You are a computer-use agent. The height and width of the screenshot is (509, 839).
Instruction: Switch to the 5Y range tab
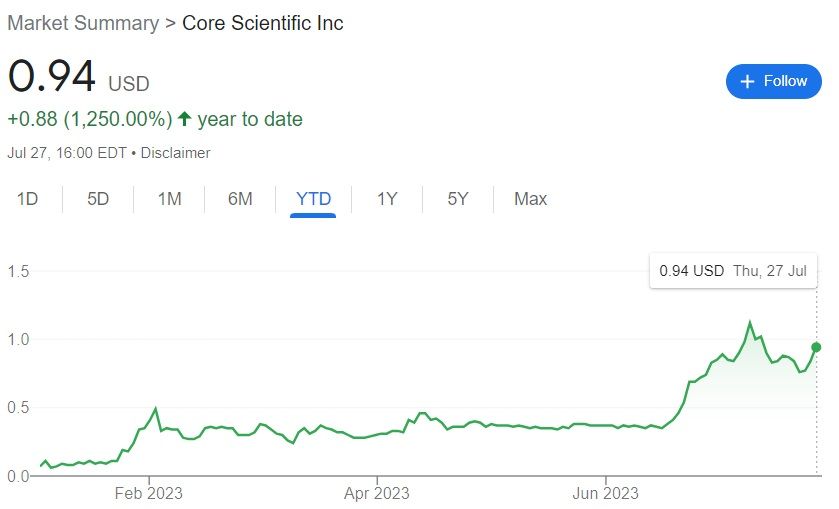click(x=458, y=199)
